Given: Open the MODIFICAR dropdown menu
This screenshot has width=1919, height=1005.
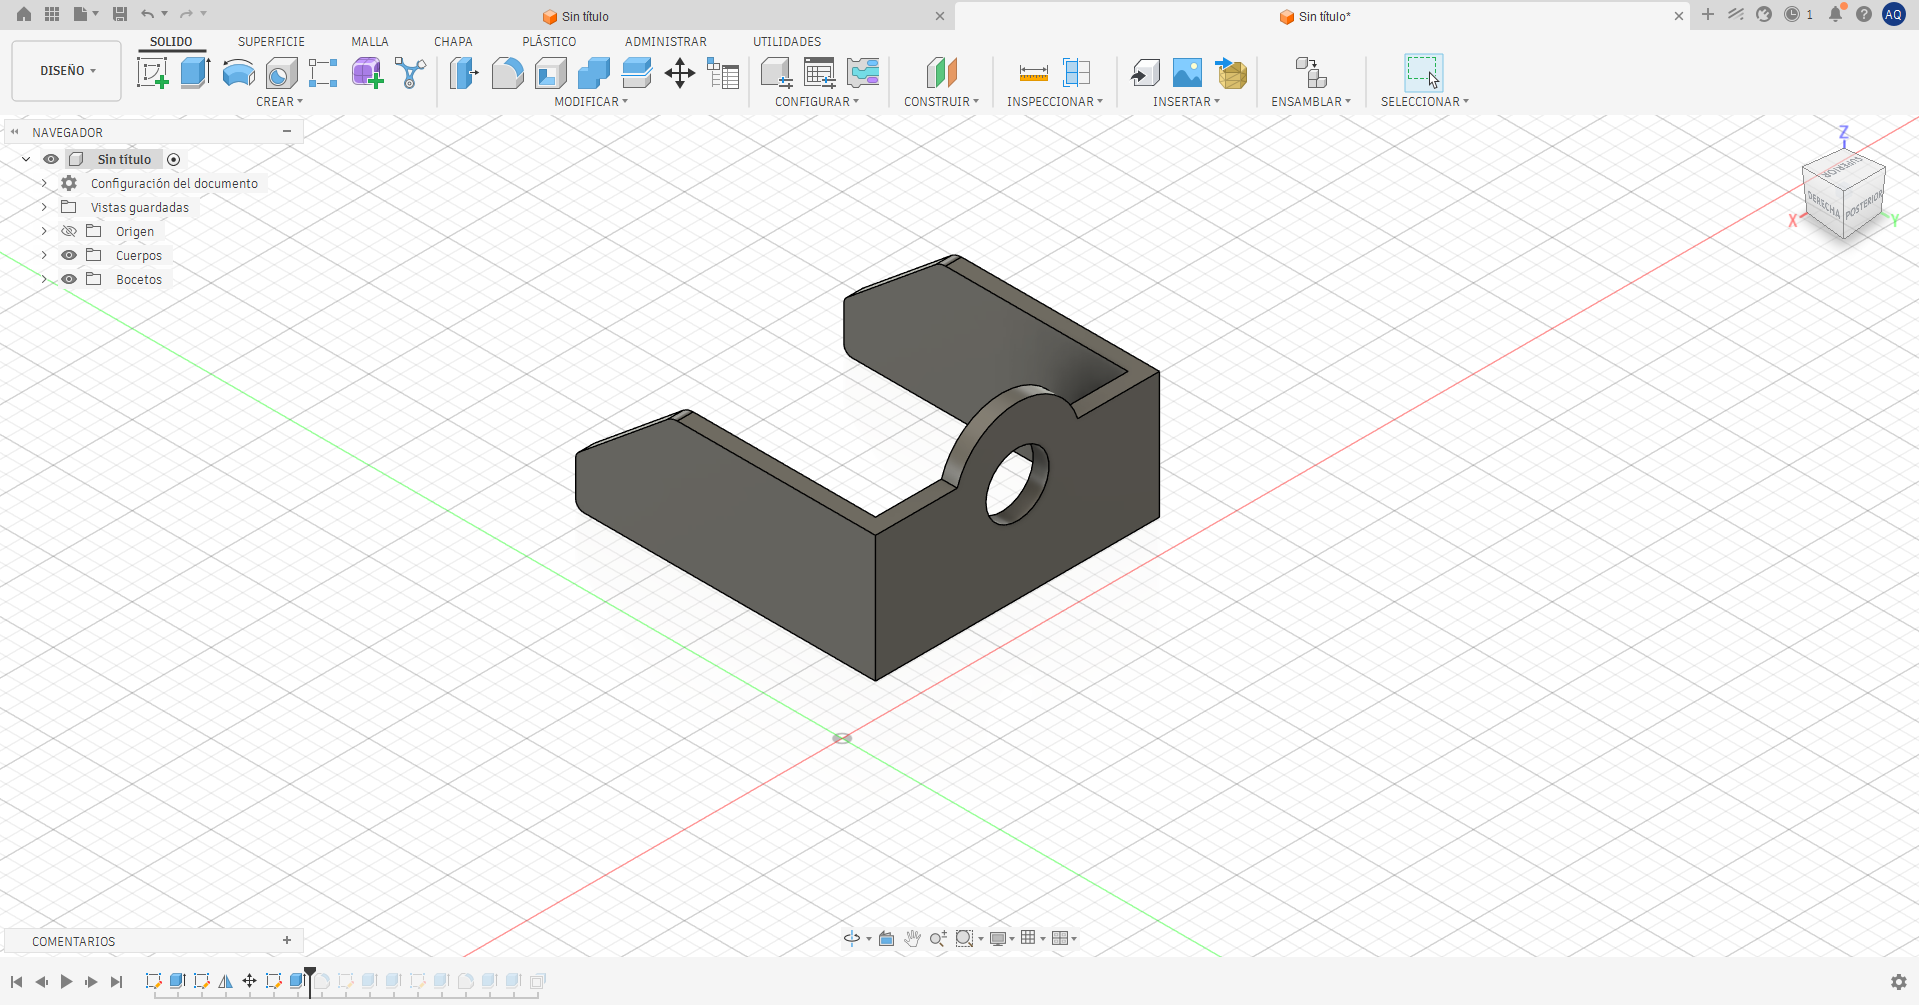Looking at the screenshot, I should pyautogui.click(x=591, y=101).
